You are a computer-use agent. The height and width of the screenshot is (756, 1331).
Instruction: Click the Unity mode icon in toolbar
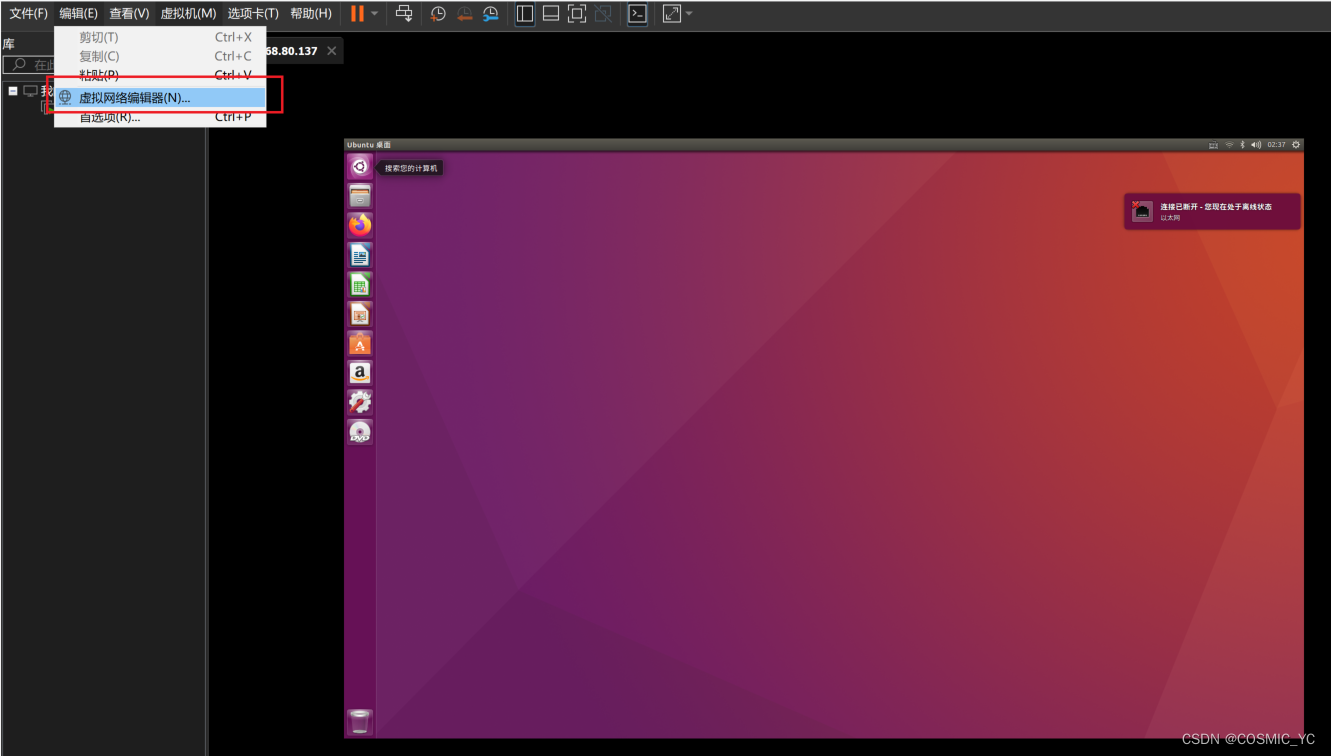[x=603, y=14]
